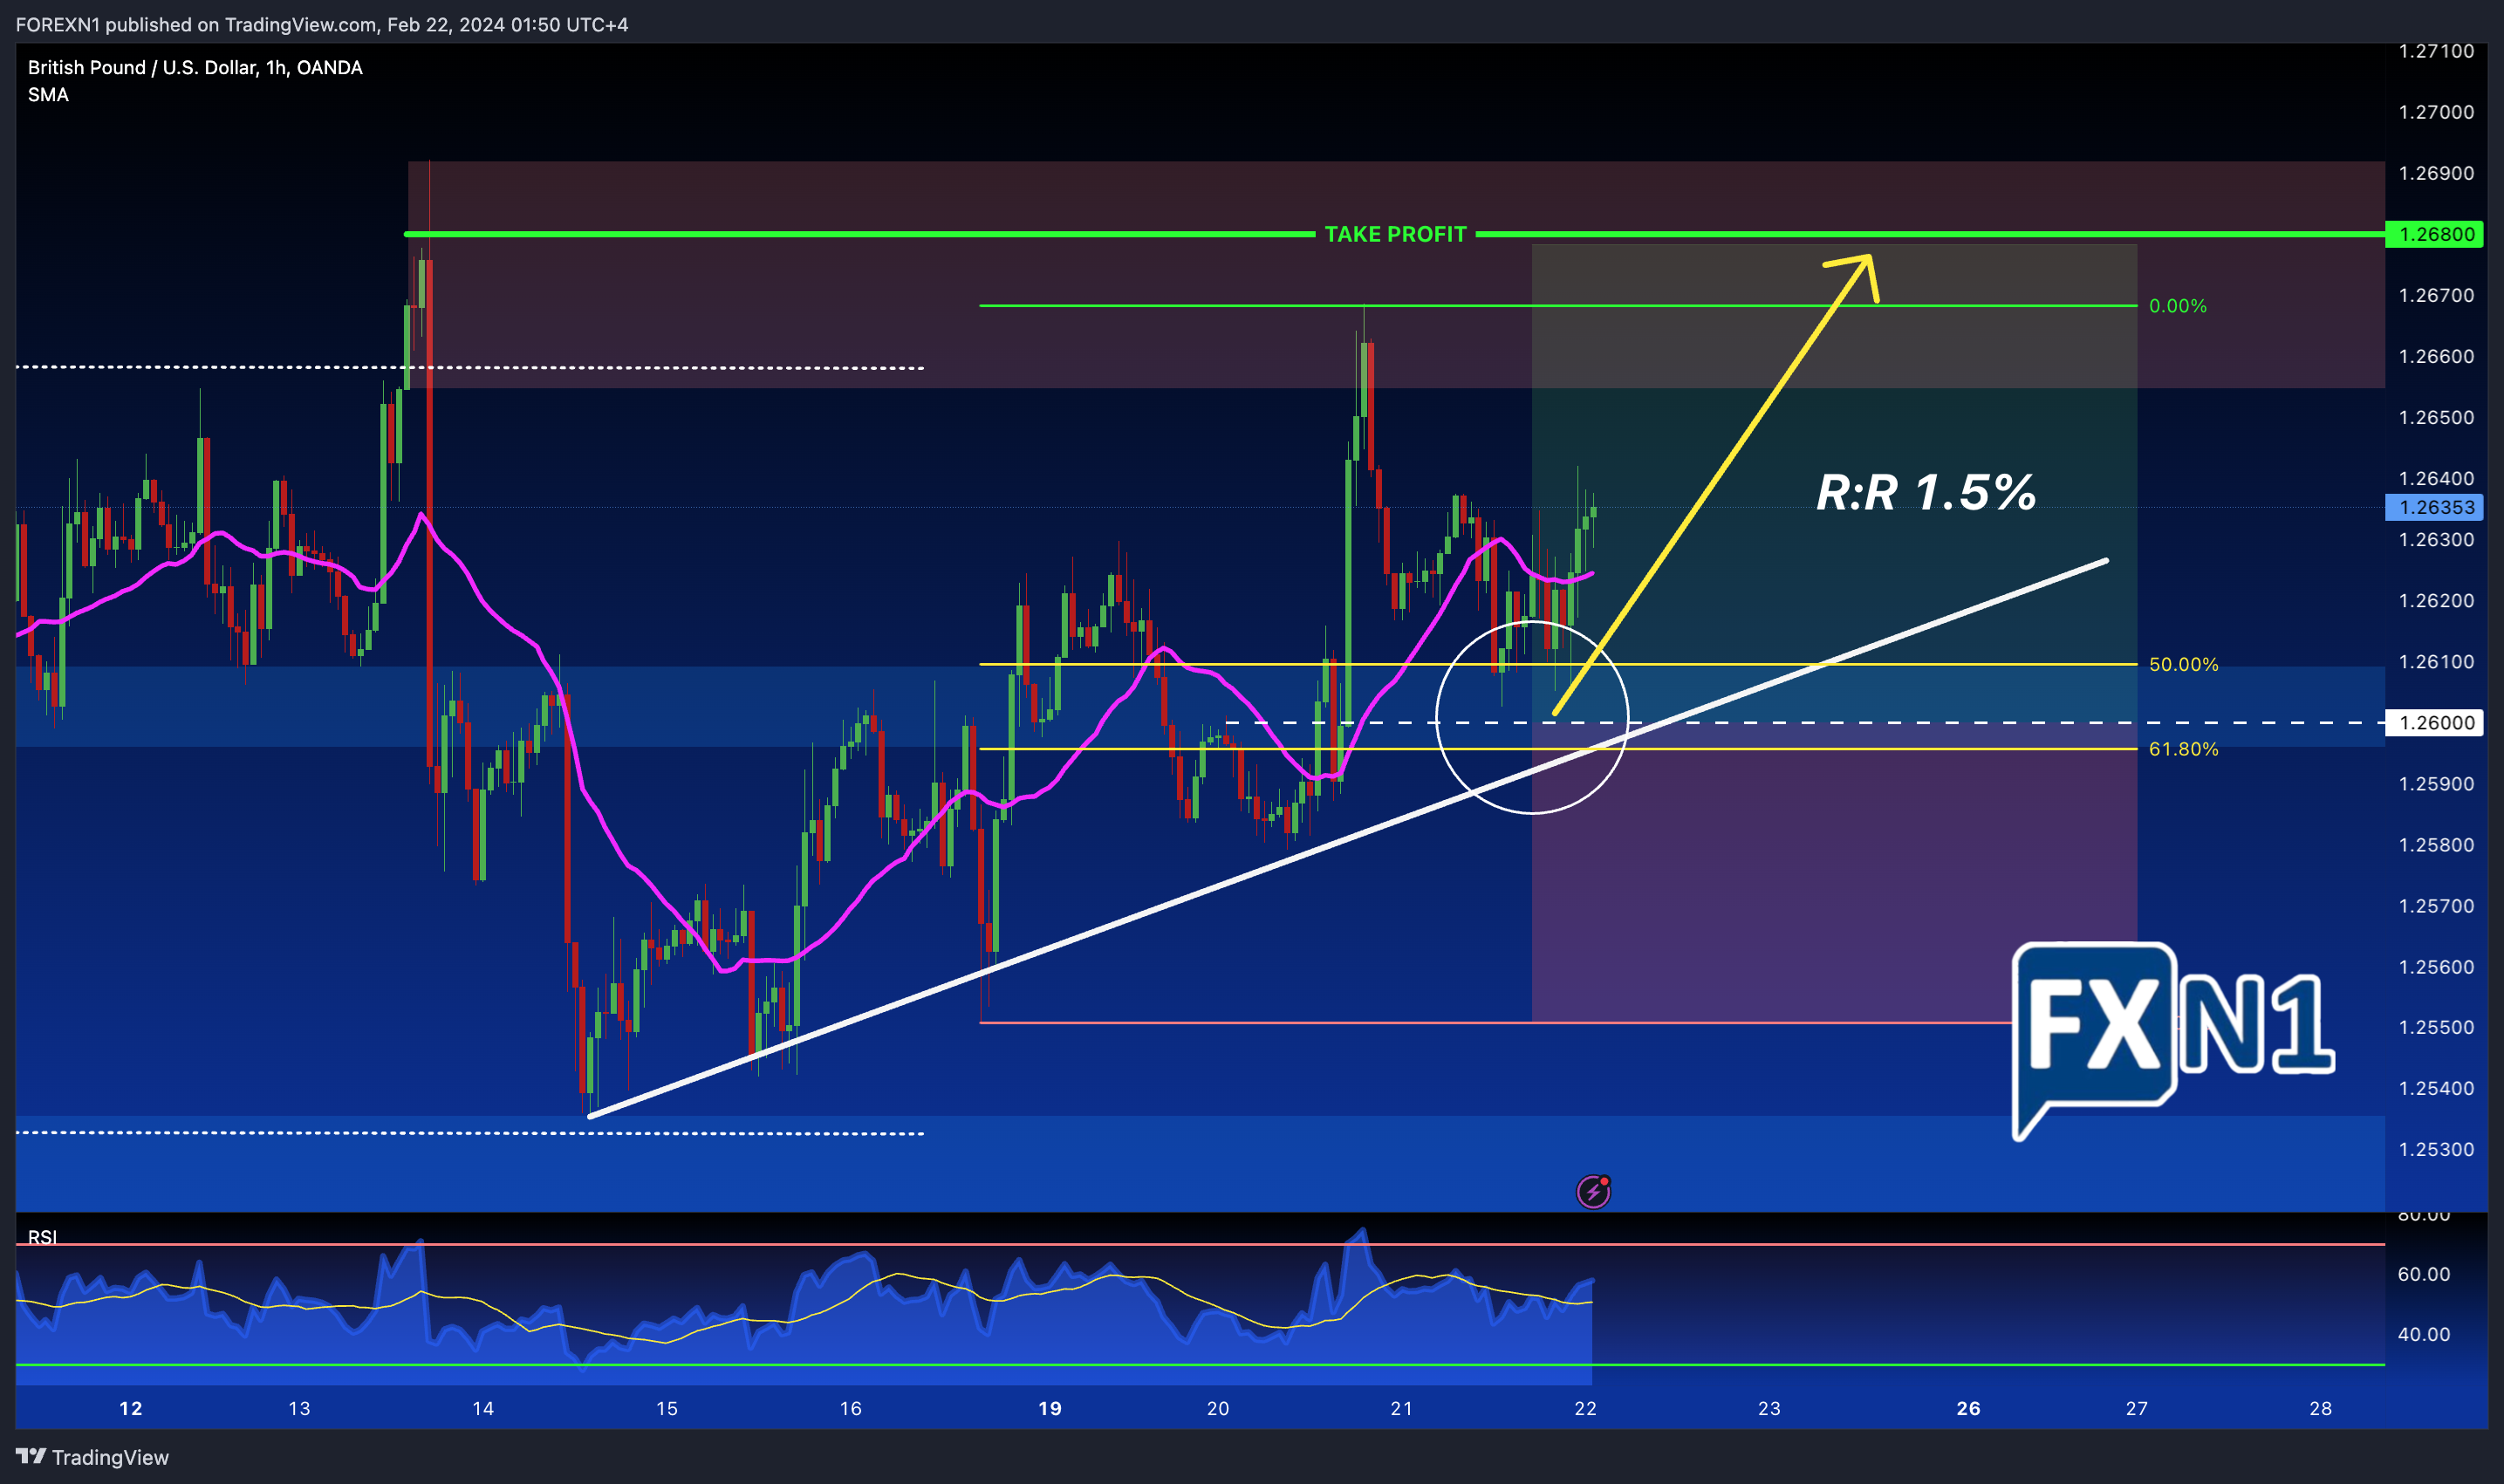Click the FOREXN1 published header text
This screenshot has height=1484, width=2504.
click(x=322, y=24)
